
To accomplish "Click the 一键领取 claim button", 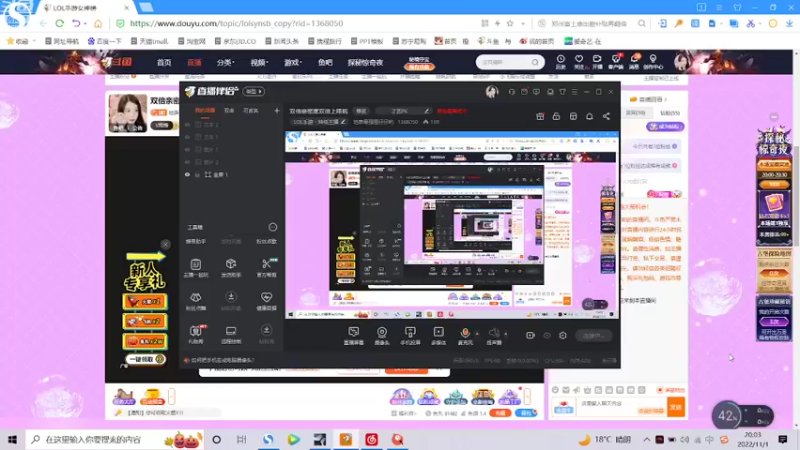I will click(145, 359).
